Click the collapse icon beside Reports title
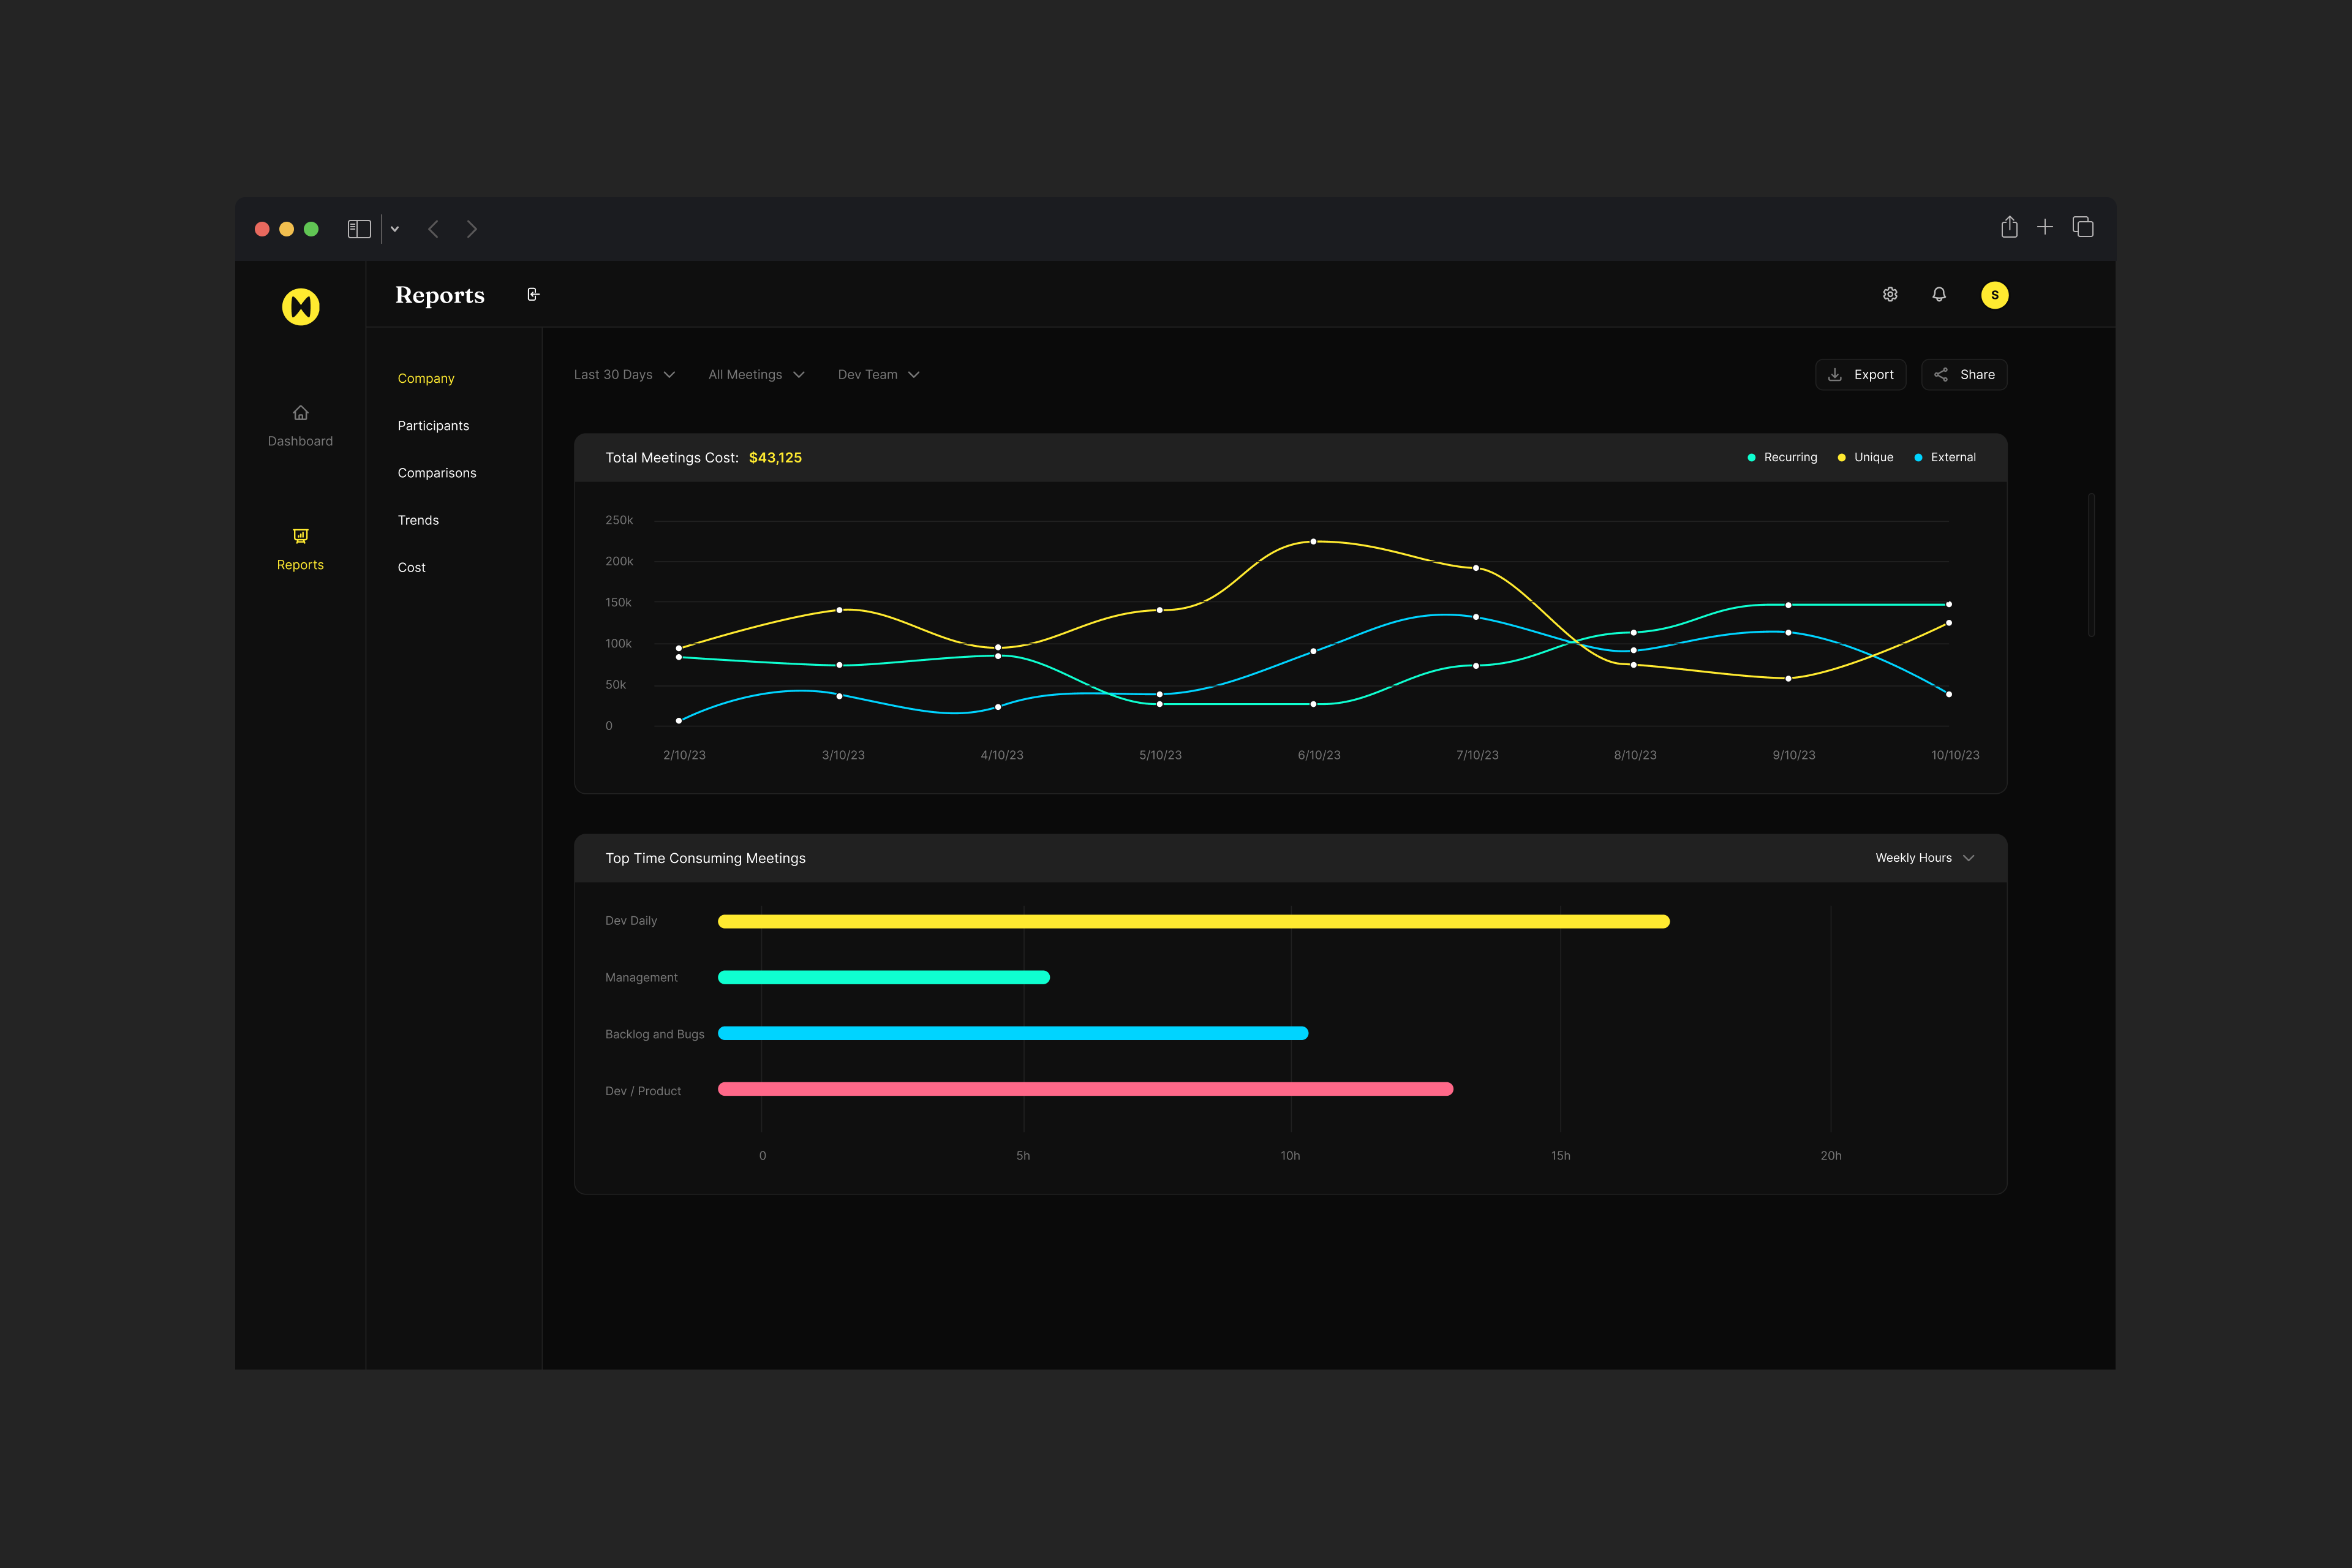Viewport: 2352px width, 1568px height. 533,294
